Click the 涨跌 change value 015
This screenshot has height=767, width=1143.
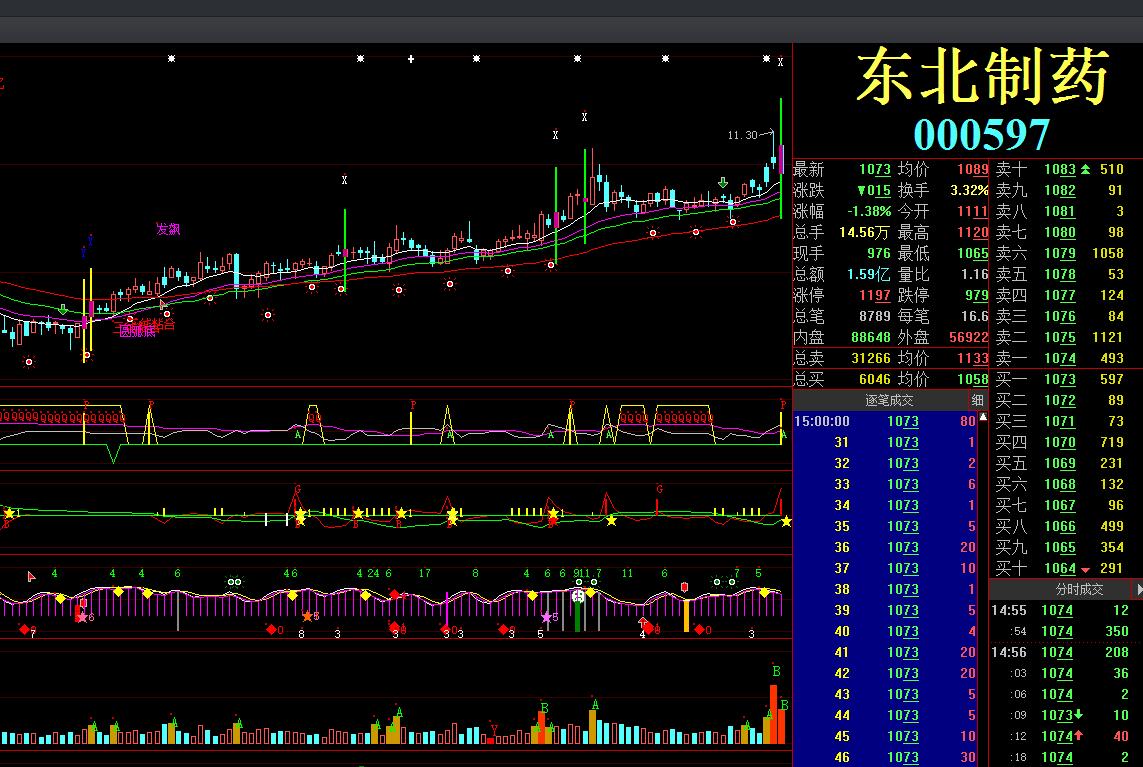(873, 190)
